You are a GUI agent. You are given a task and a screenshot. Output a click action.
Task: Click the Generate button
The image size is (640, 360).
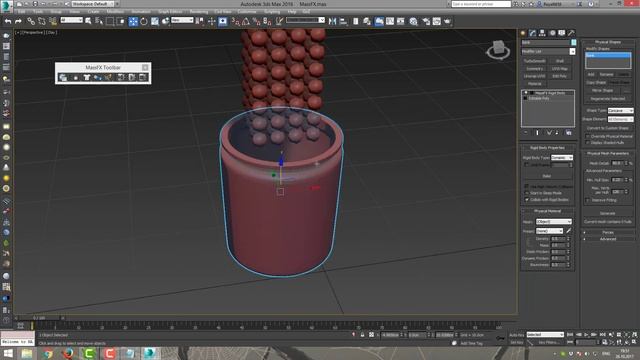click(x=608, y=213)
